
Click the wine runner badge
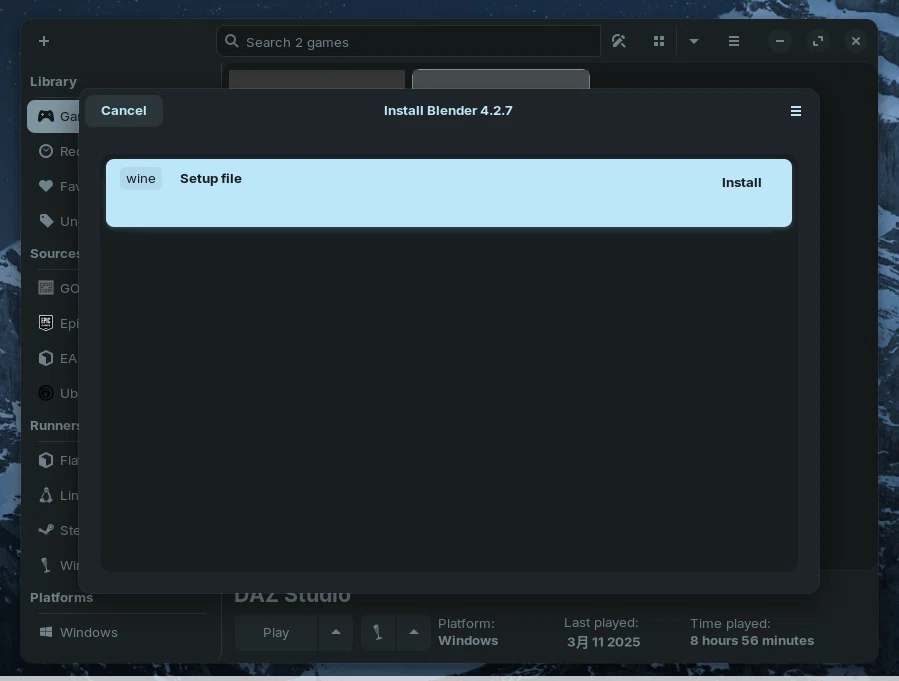[140, 178]
